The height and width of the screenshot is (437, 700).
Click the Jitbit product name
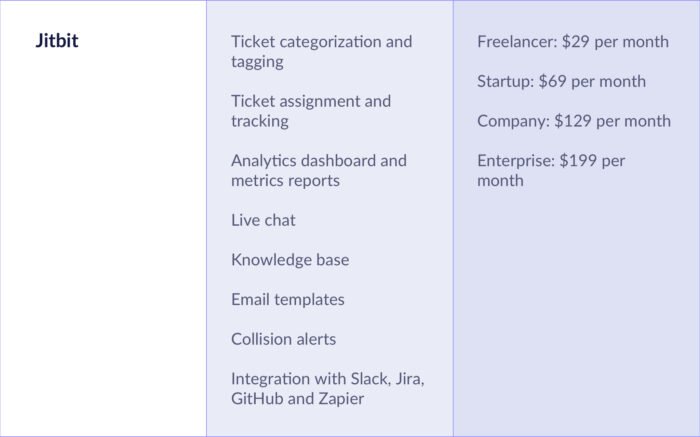[56, 42]
